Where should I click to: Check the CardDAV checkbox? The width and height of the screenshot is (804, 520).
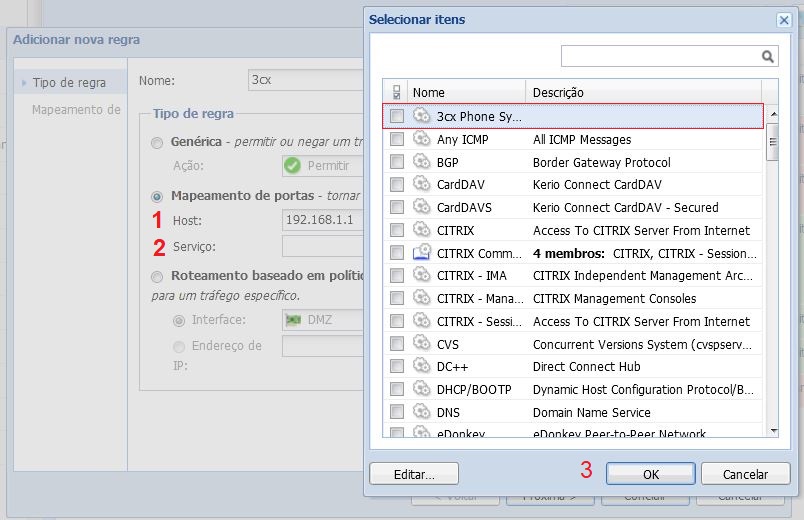point(396,184)
